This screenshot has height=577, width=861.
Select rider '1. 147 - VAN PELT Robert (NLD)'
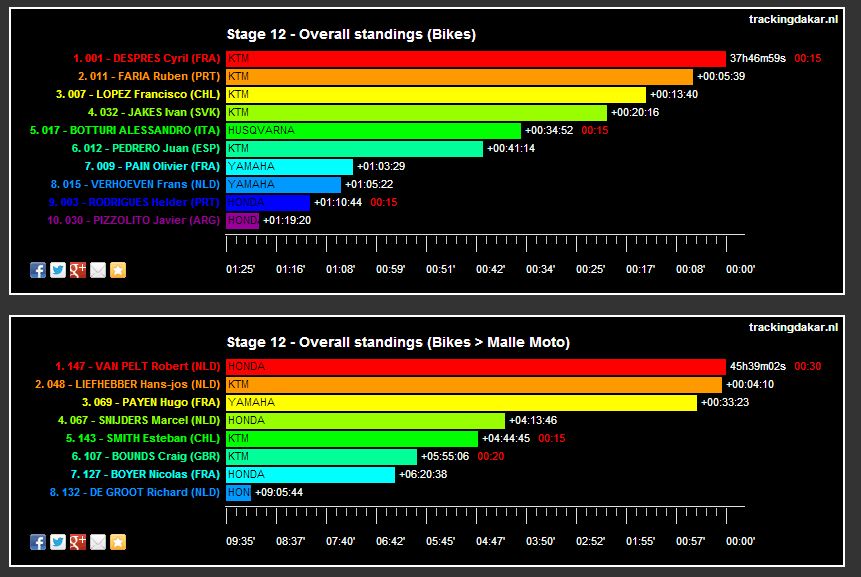137,366
